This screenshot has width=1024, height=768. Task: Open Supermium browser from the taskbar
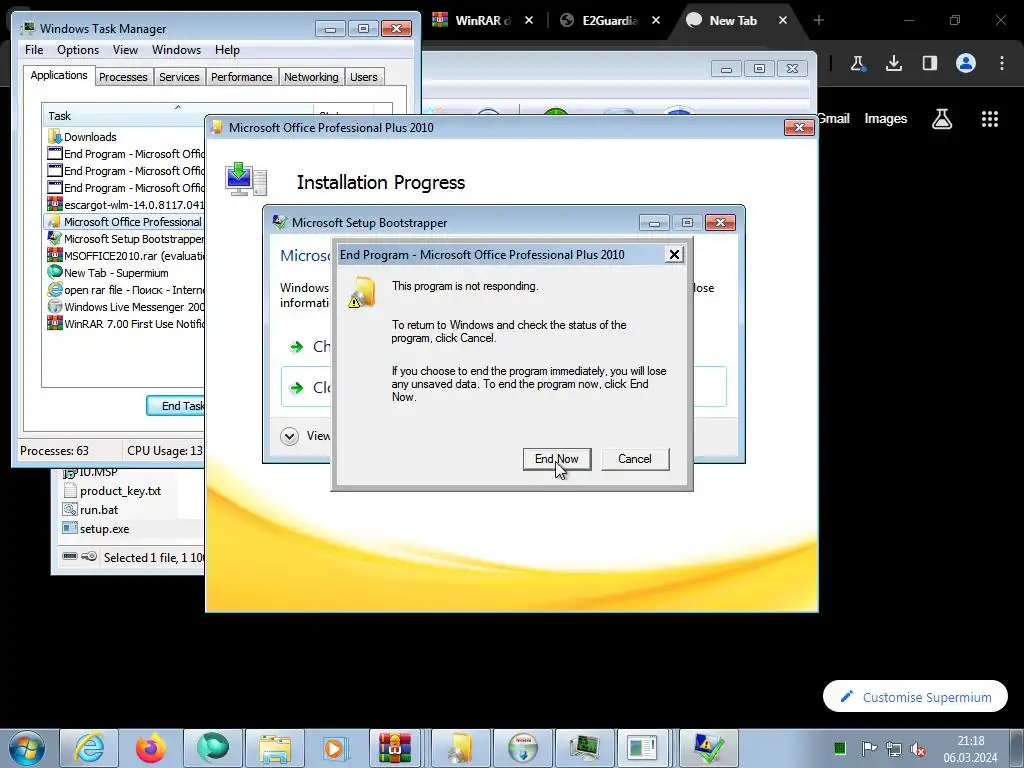[213, 748]
